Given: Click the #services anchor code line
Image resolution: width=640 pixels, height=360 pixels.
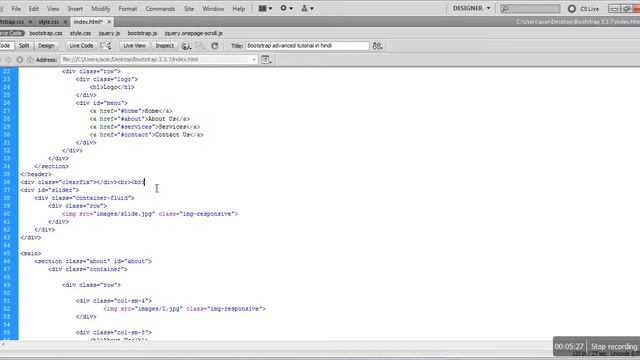Looking at the screenshot, I should pos(145,127).
